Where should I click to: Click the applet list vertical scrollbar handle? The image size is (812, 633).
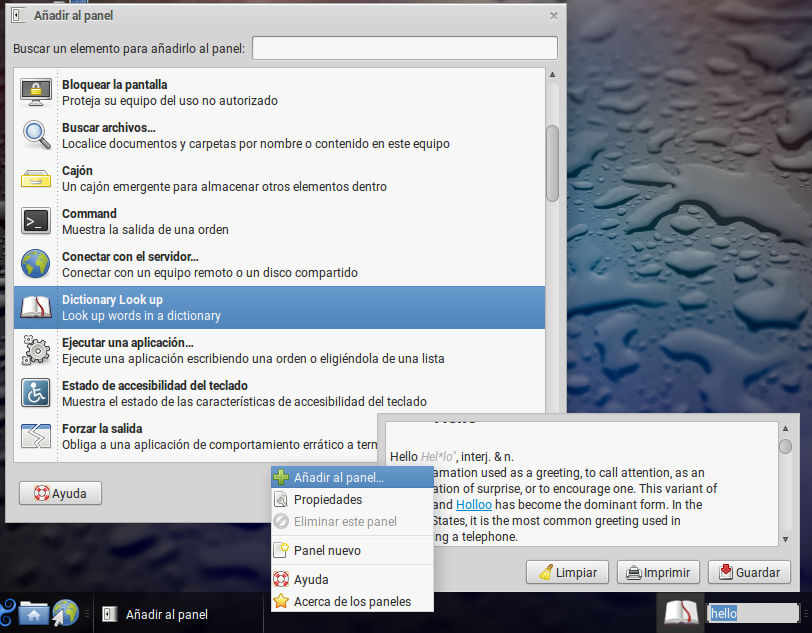(x=552, y=163)
